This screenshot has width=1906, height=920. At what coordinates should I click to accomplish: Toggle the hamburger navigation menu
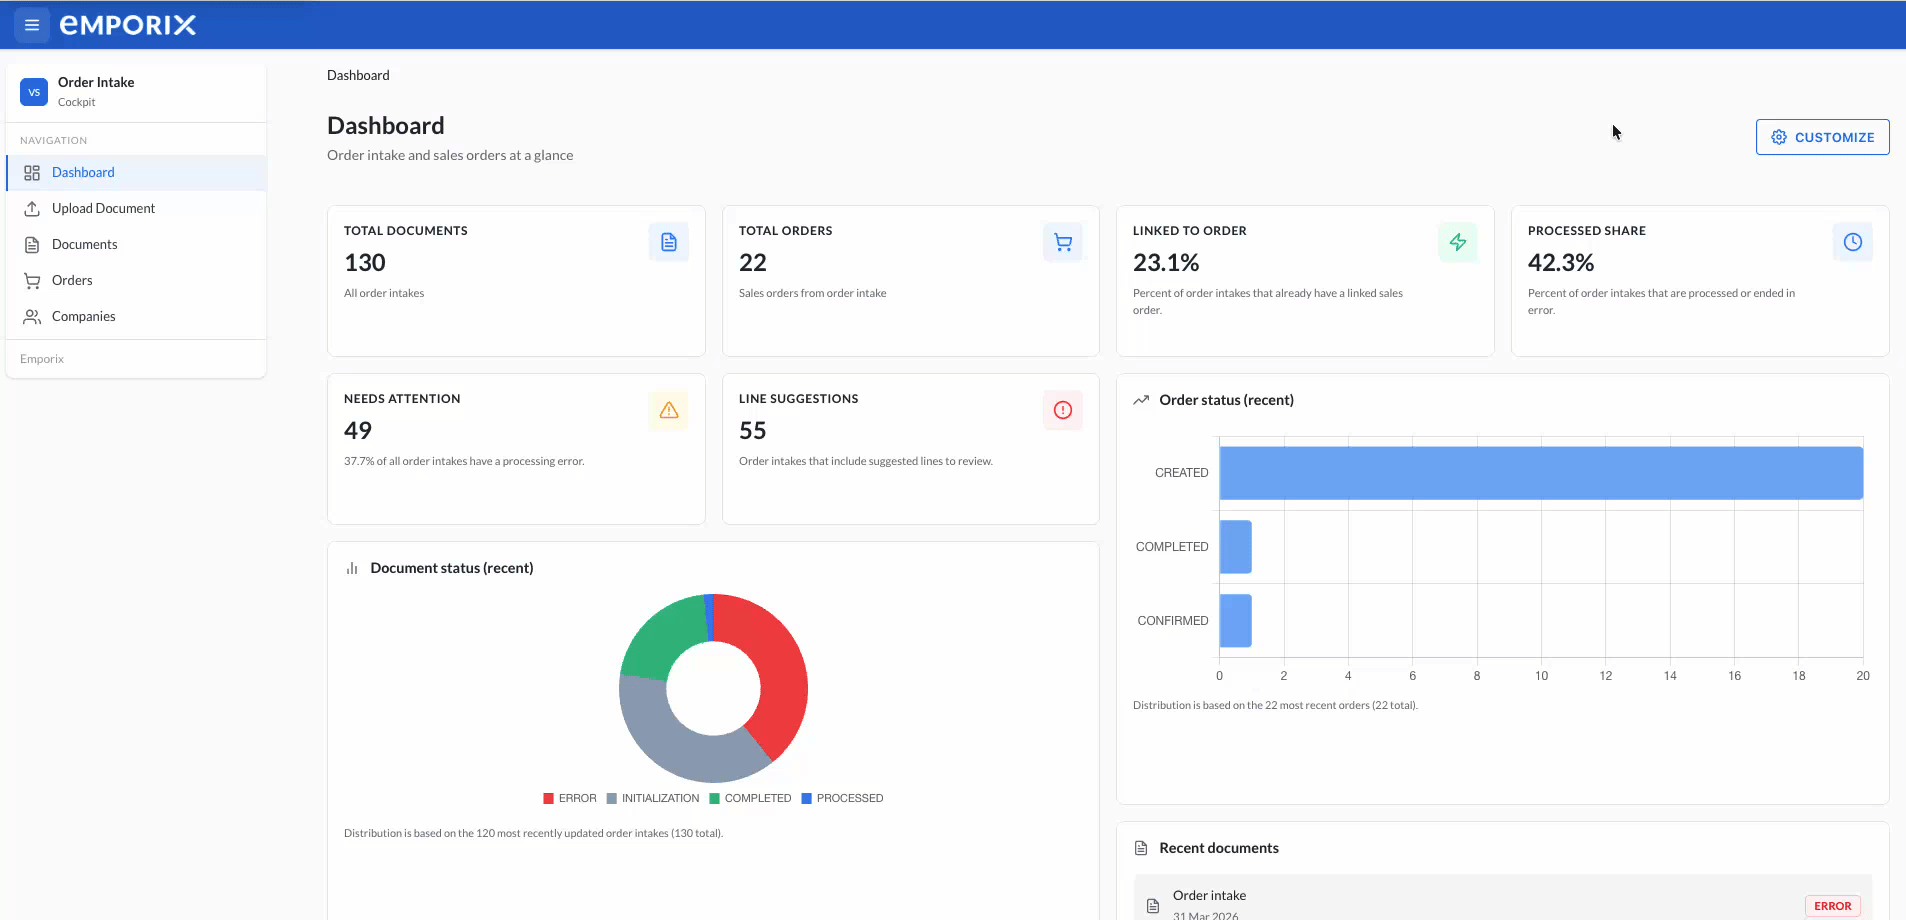click(x=32, y=25)
